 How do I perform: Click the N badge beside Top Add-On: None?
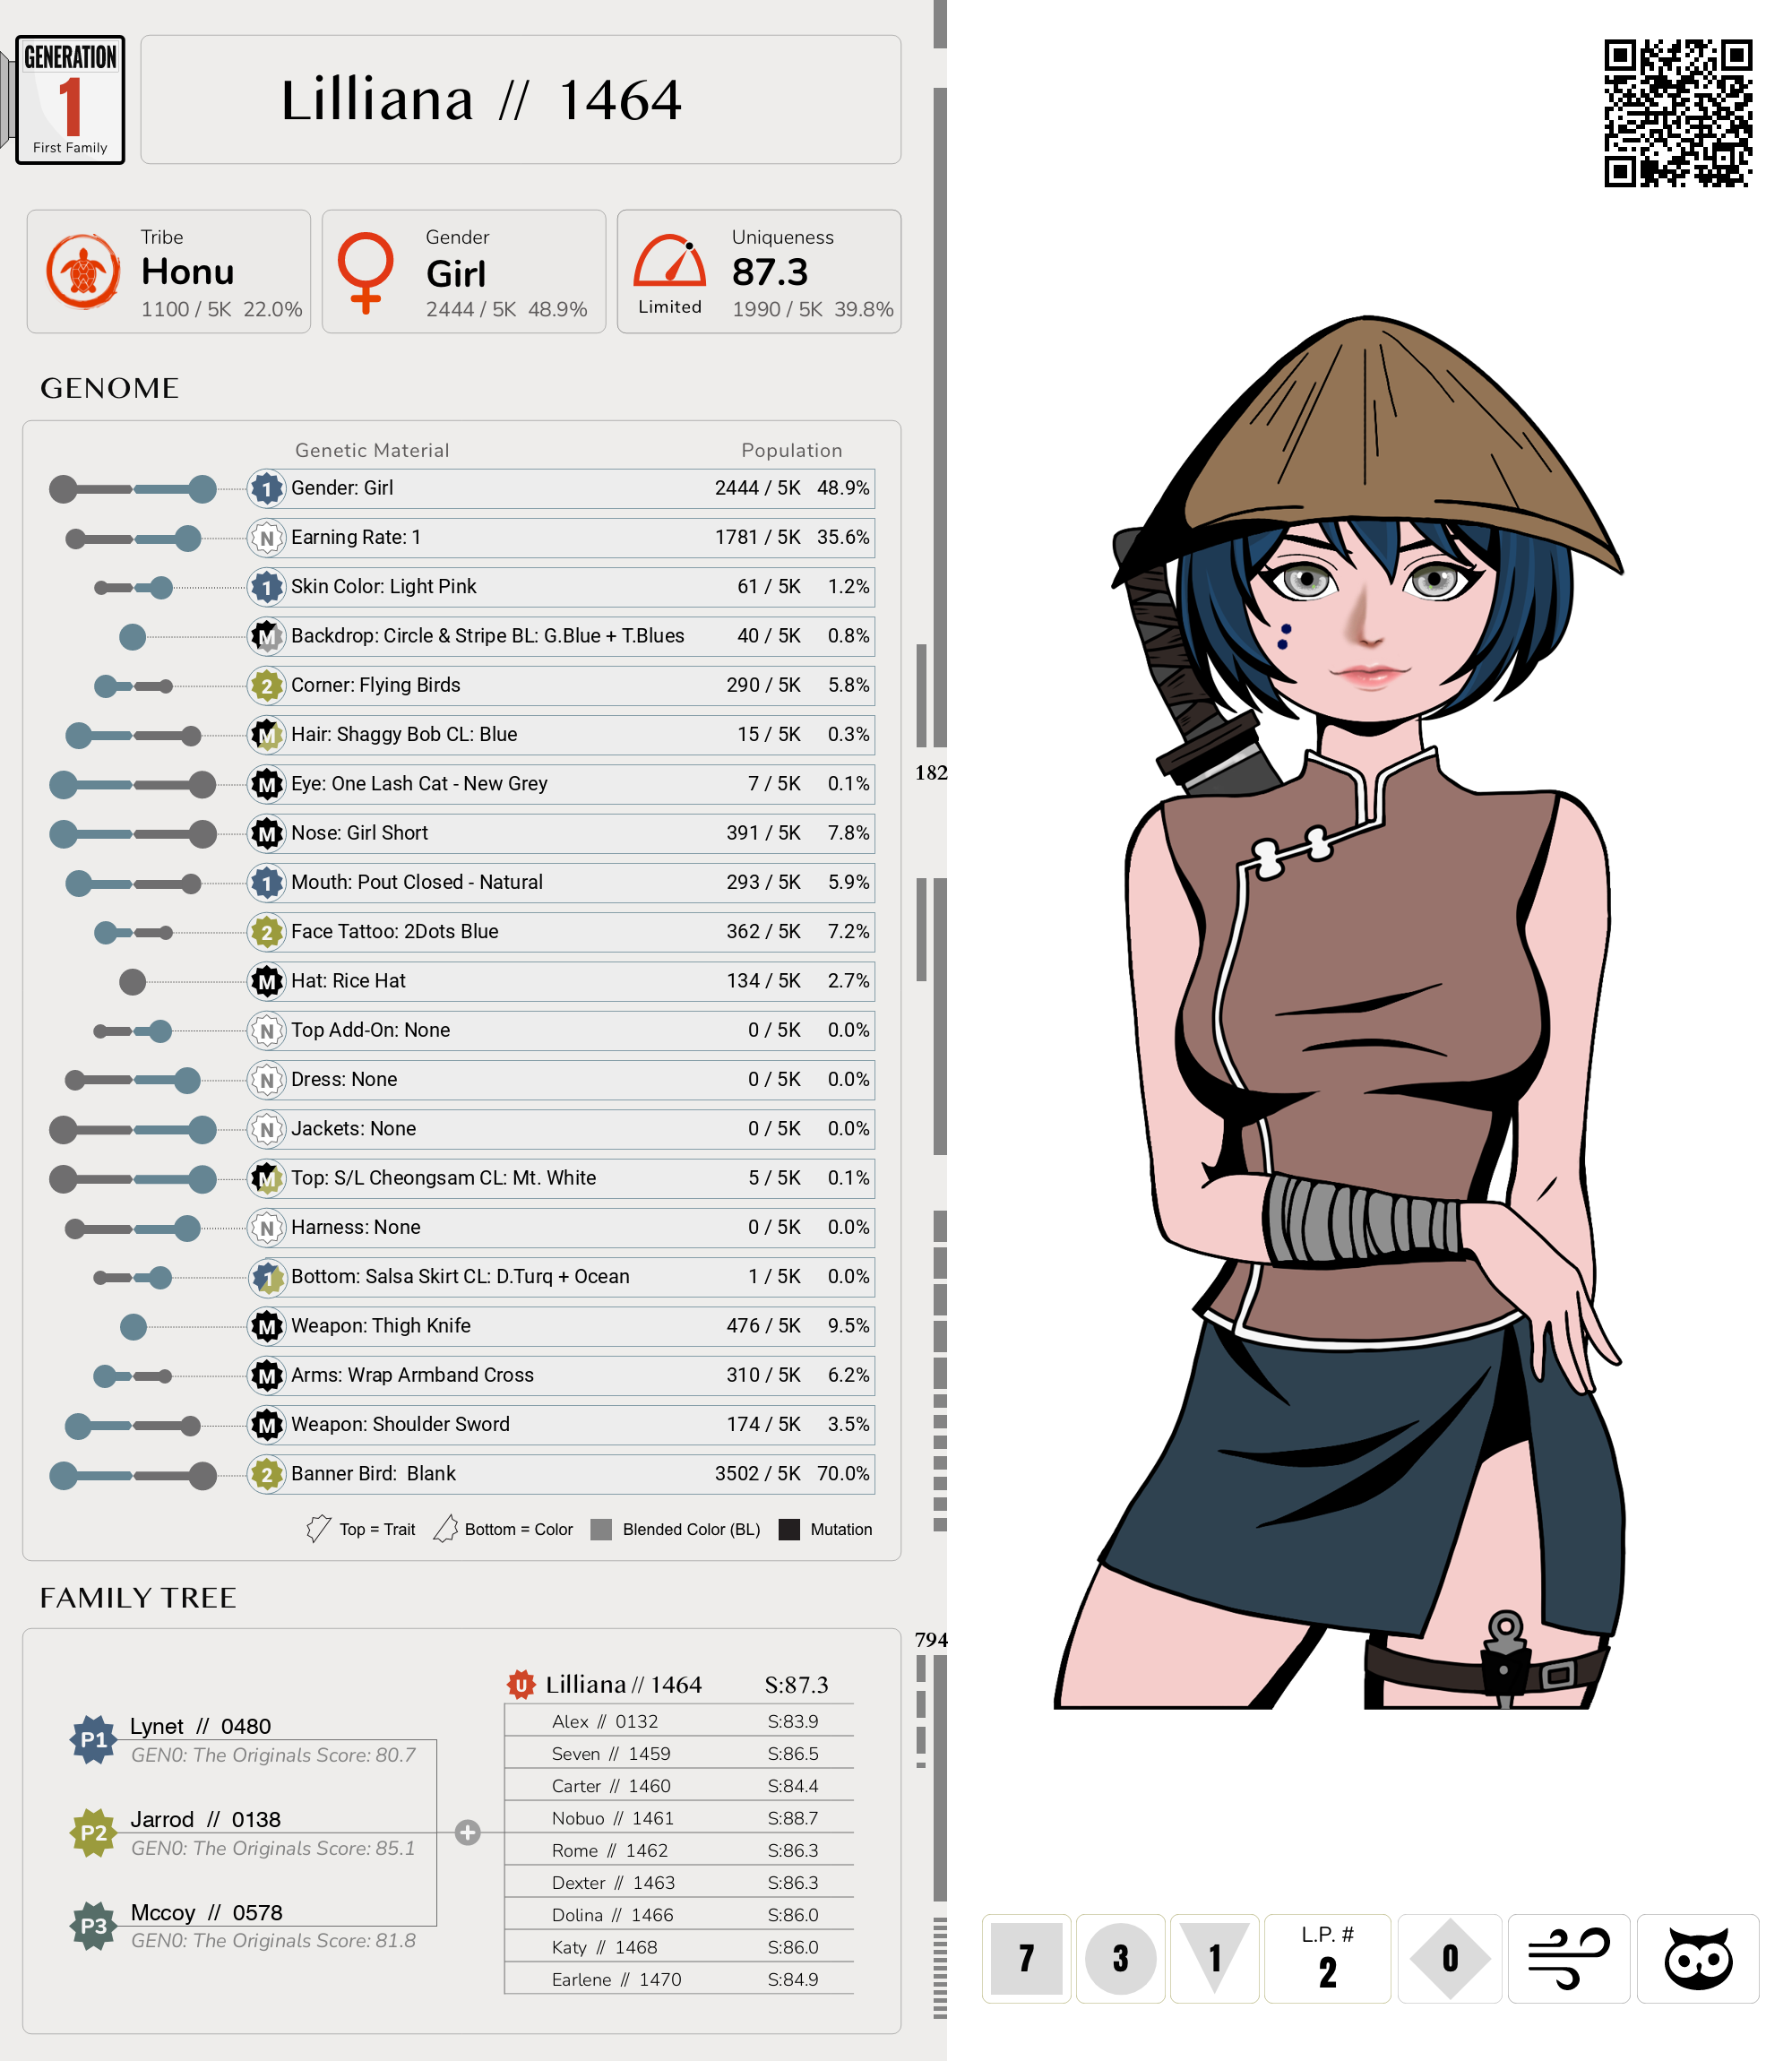click(266, 1031)
